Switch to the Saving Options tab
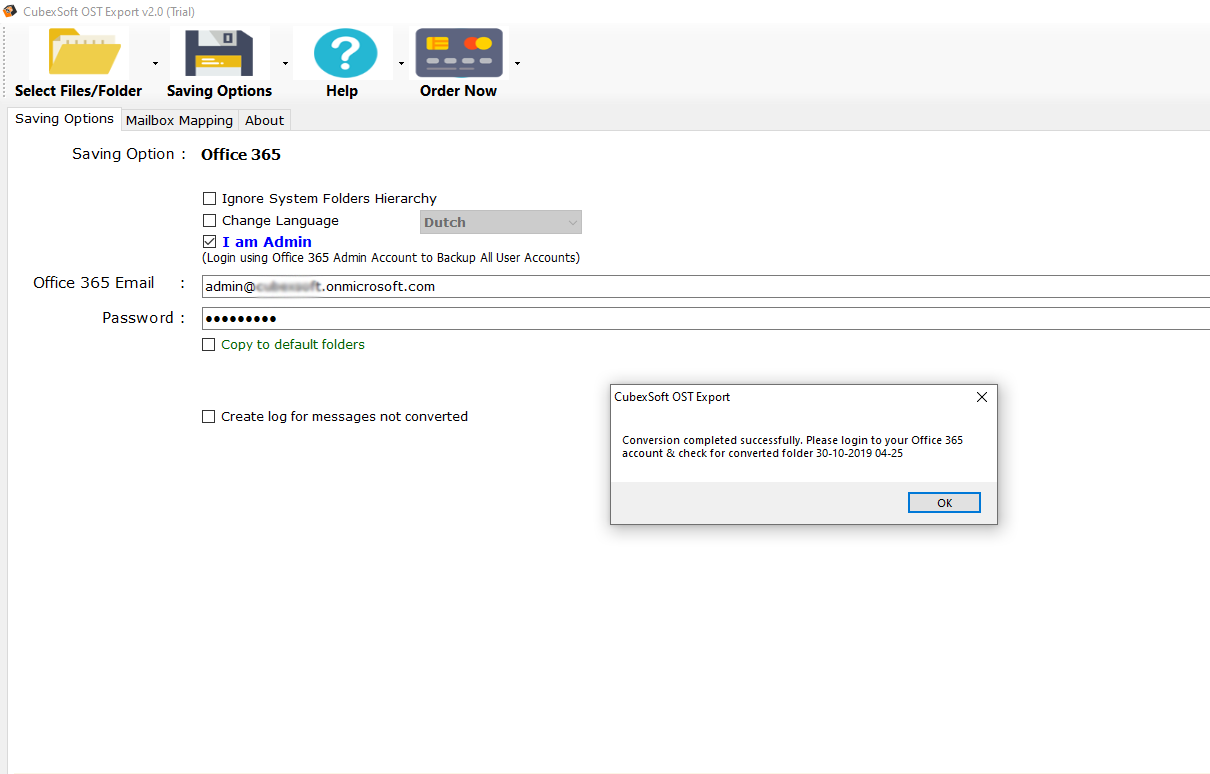Image resolution: width=1210 pixels, height=774 pixels. [x=65, y=119]
